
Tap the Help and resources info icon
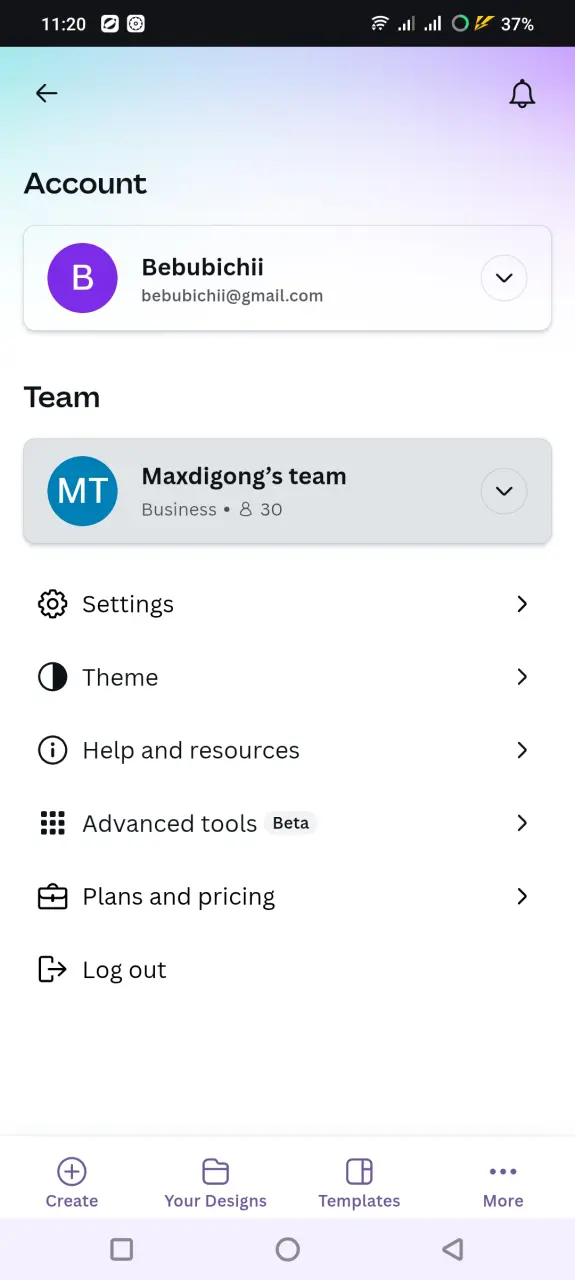coord(52,750)
